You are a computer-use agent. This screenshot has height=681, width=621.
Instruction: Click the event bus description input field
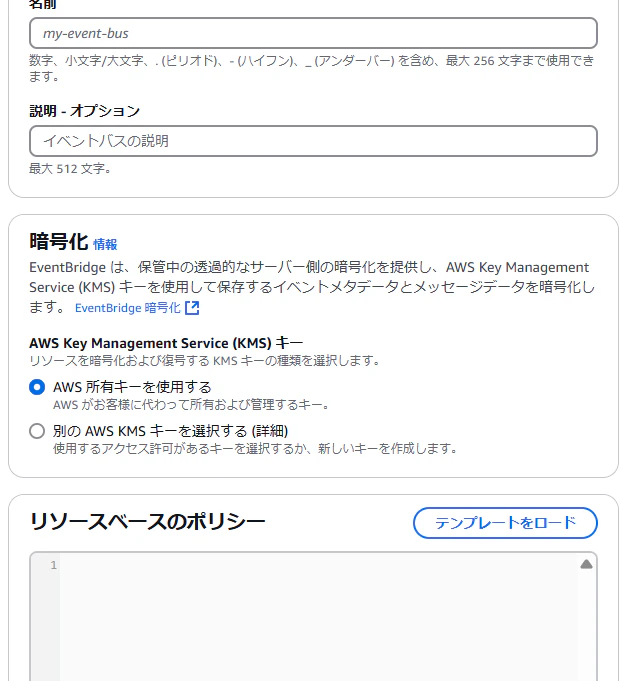click(x=313, y=141)
